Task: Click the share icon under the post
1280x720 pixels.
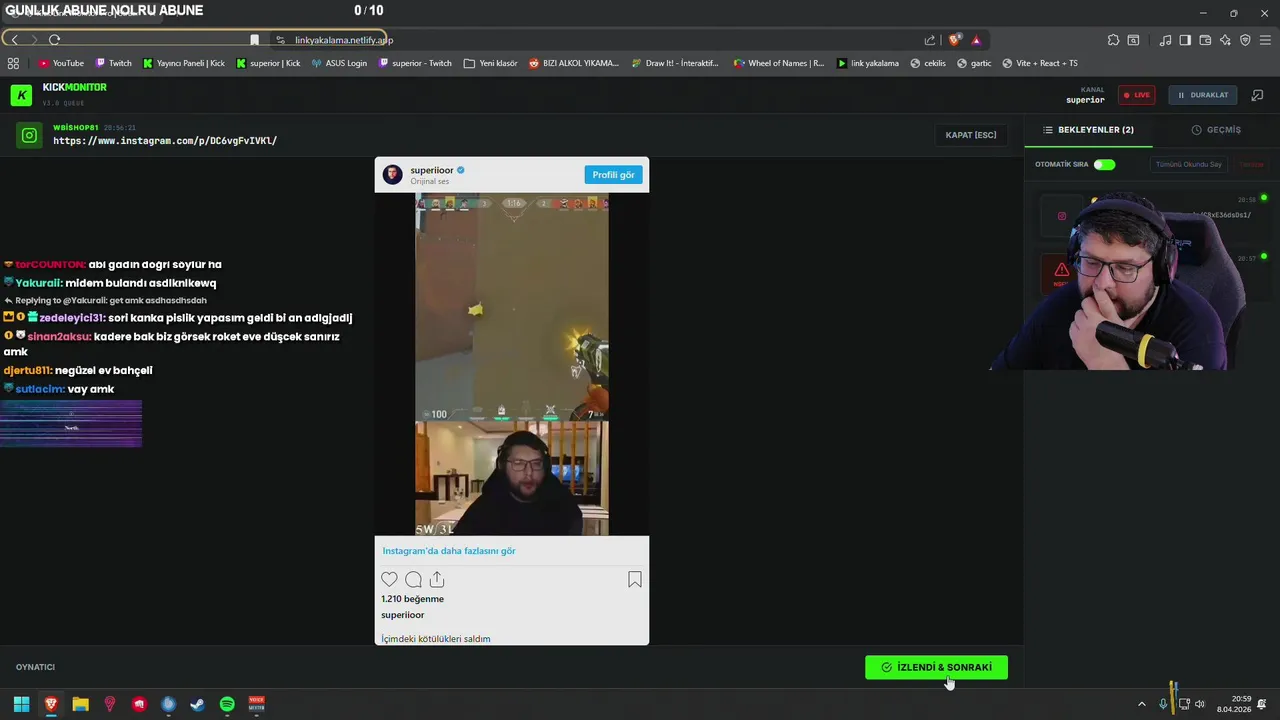Action: 437,580
